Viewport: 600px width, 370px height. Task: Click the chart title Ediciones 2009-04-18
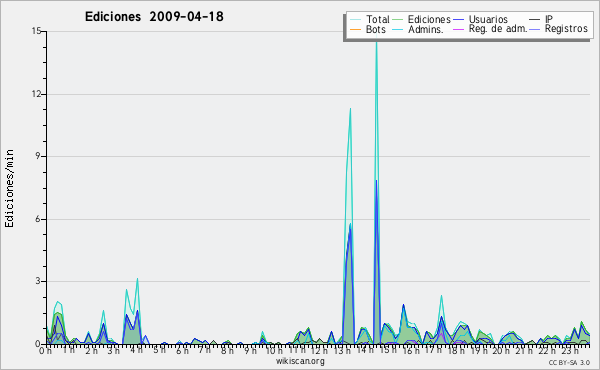coord(154,17)
